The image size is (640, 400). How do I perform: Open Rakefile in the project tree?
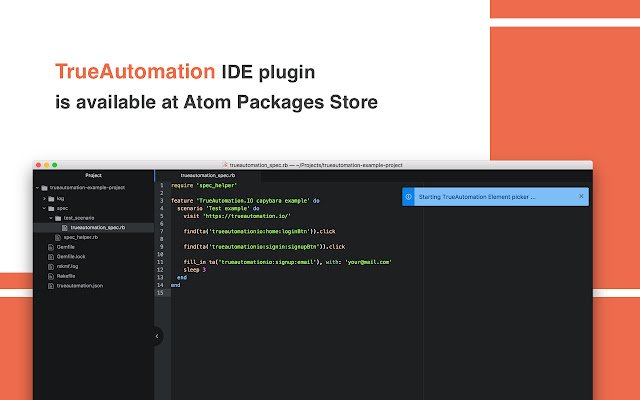66,276
